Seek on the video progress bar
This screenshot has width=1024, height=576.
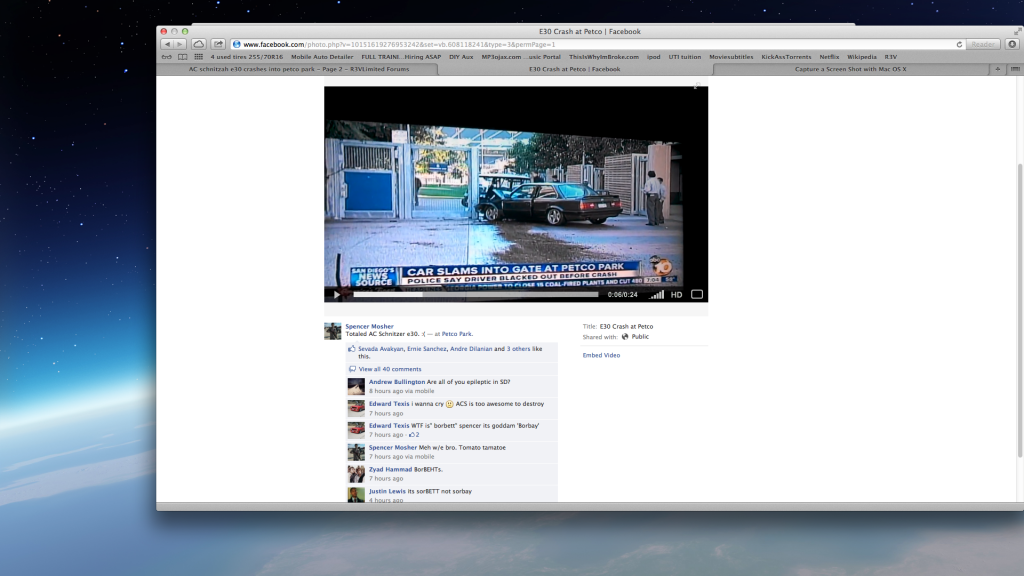click(x=475, y=295)
